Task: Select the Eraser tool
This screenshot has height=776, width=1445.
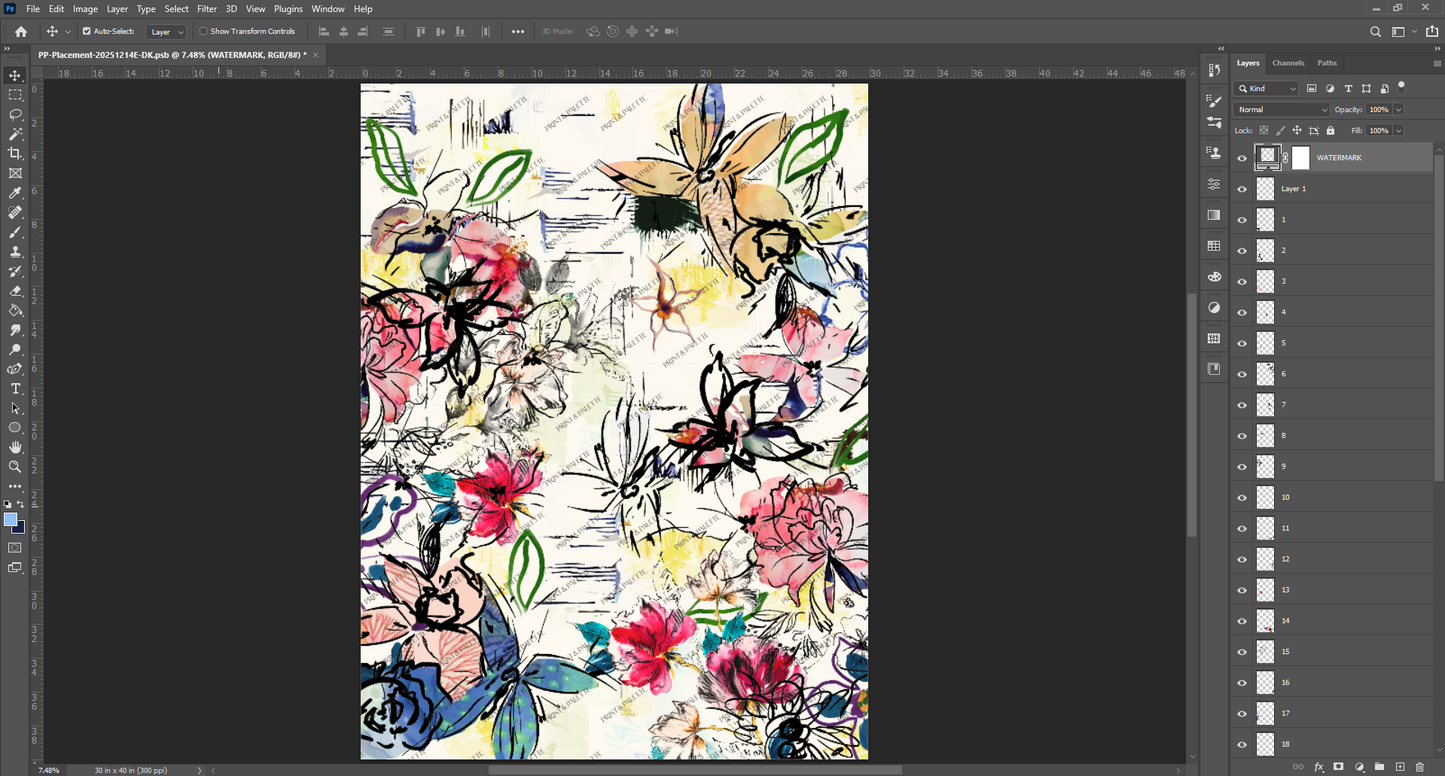Action: coord(15,291)
